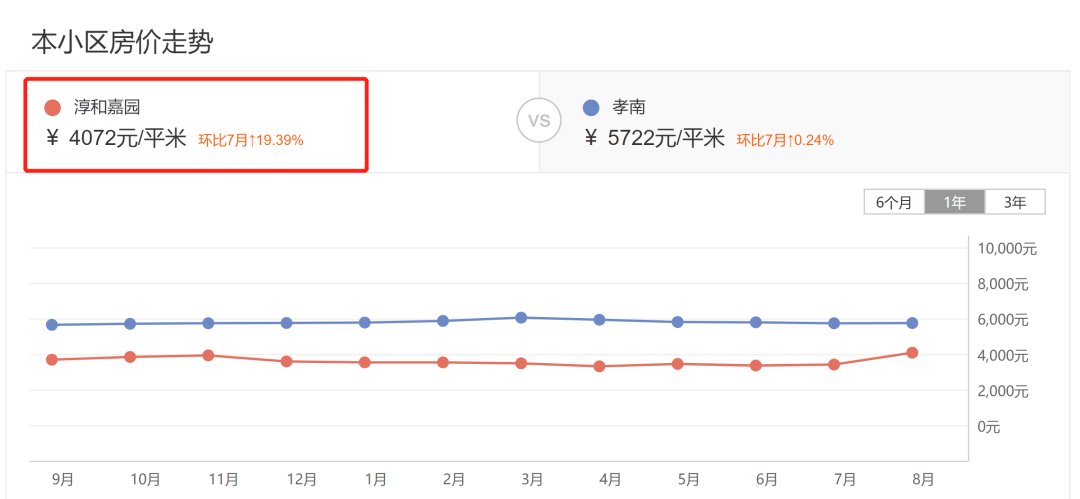Click the 淳和嘉园 community name
Image resolution: width=1080 pixels, height=499 pixels.
[x=113, y=107]
